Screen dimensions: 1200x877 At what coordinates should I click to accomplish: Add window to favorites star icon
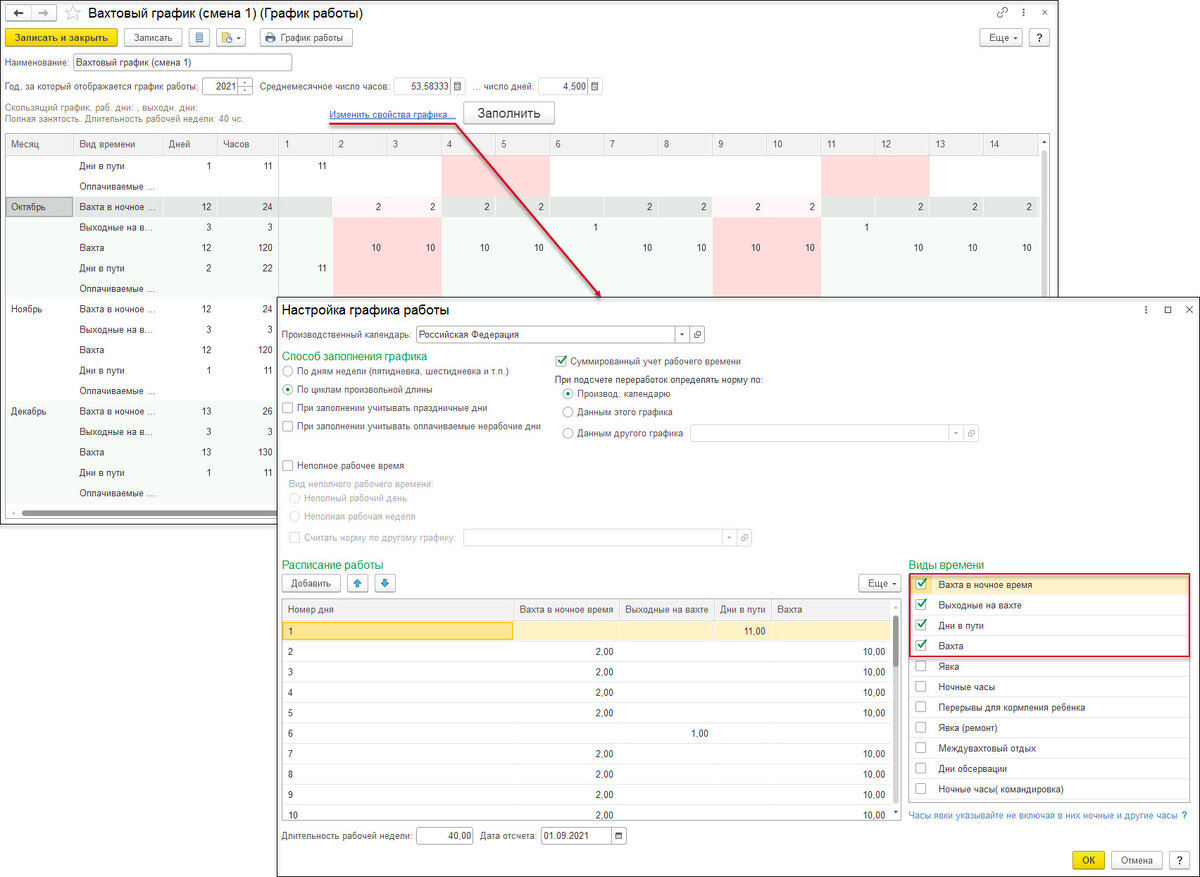pyautogui.click(x=70, y=14)
